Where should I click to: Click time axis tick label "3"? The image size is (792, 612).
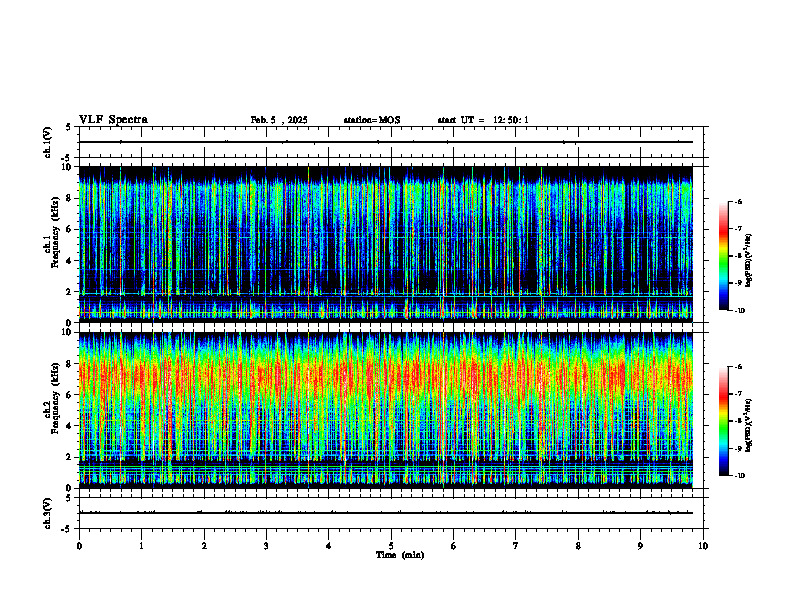pyautogui.click(x=266, y=546)
